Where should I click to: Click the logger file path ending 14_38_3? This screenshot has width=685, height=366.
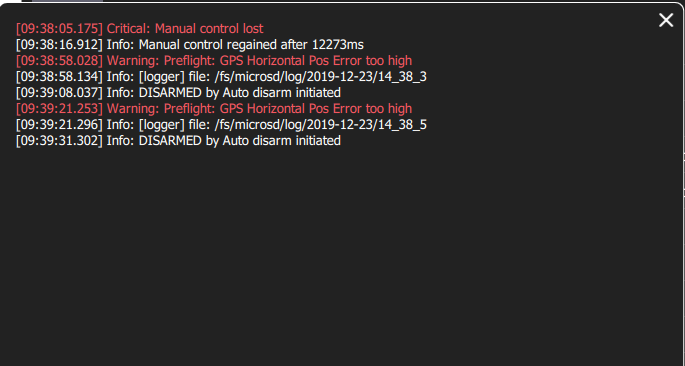321,77
